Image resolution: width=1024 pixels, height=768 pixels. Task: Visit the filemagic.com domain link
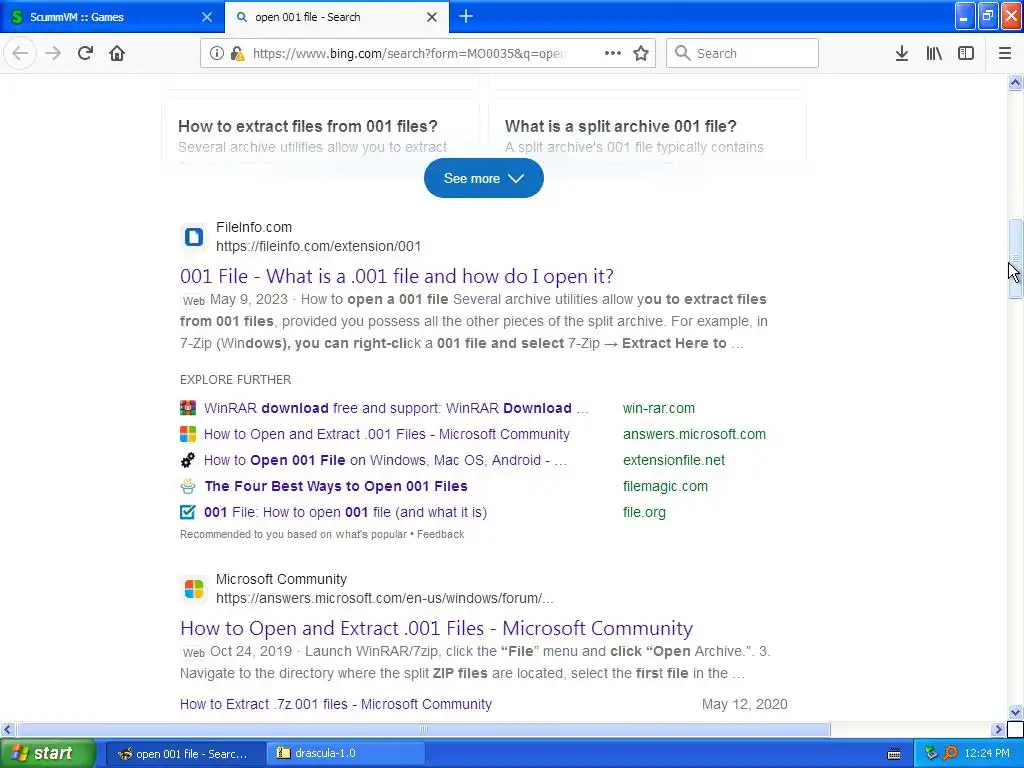click(x=665, y=487)
